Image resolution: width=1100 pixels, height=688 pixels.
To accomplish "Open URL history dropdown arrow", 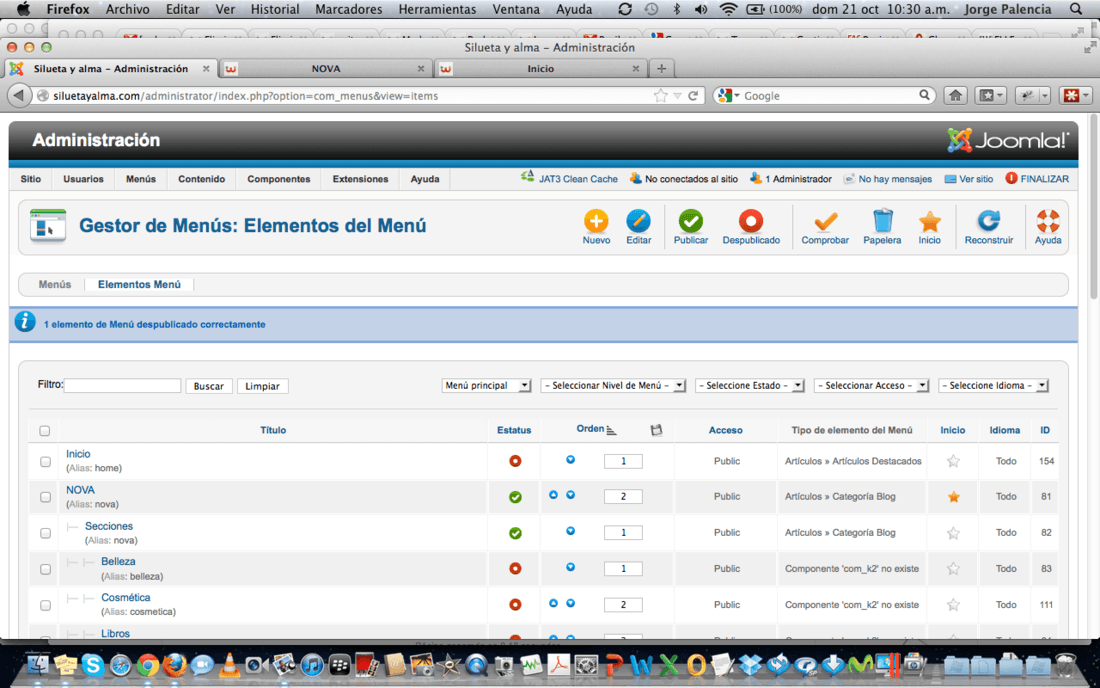I will (677, 95).
